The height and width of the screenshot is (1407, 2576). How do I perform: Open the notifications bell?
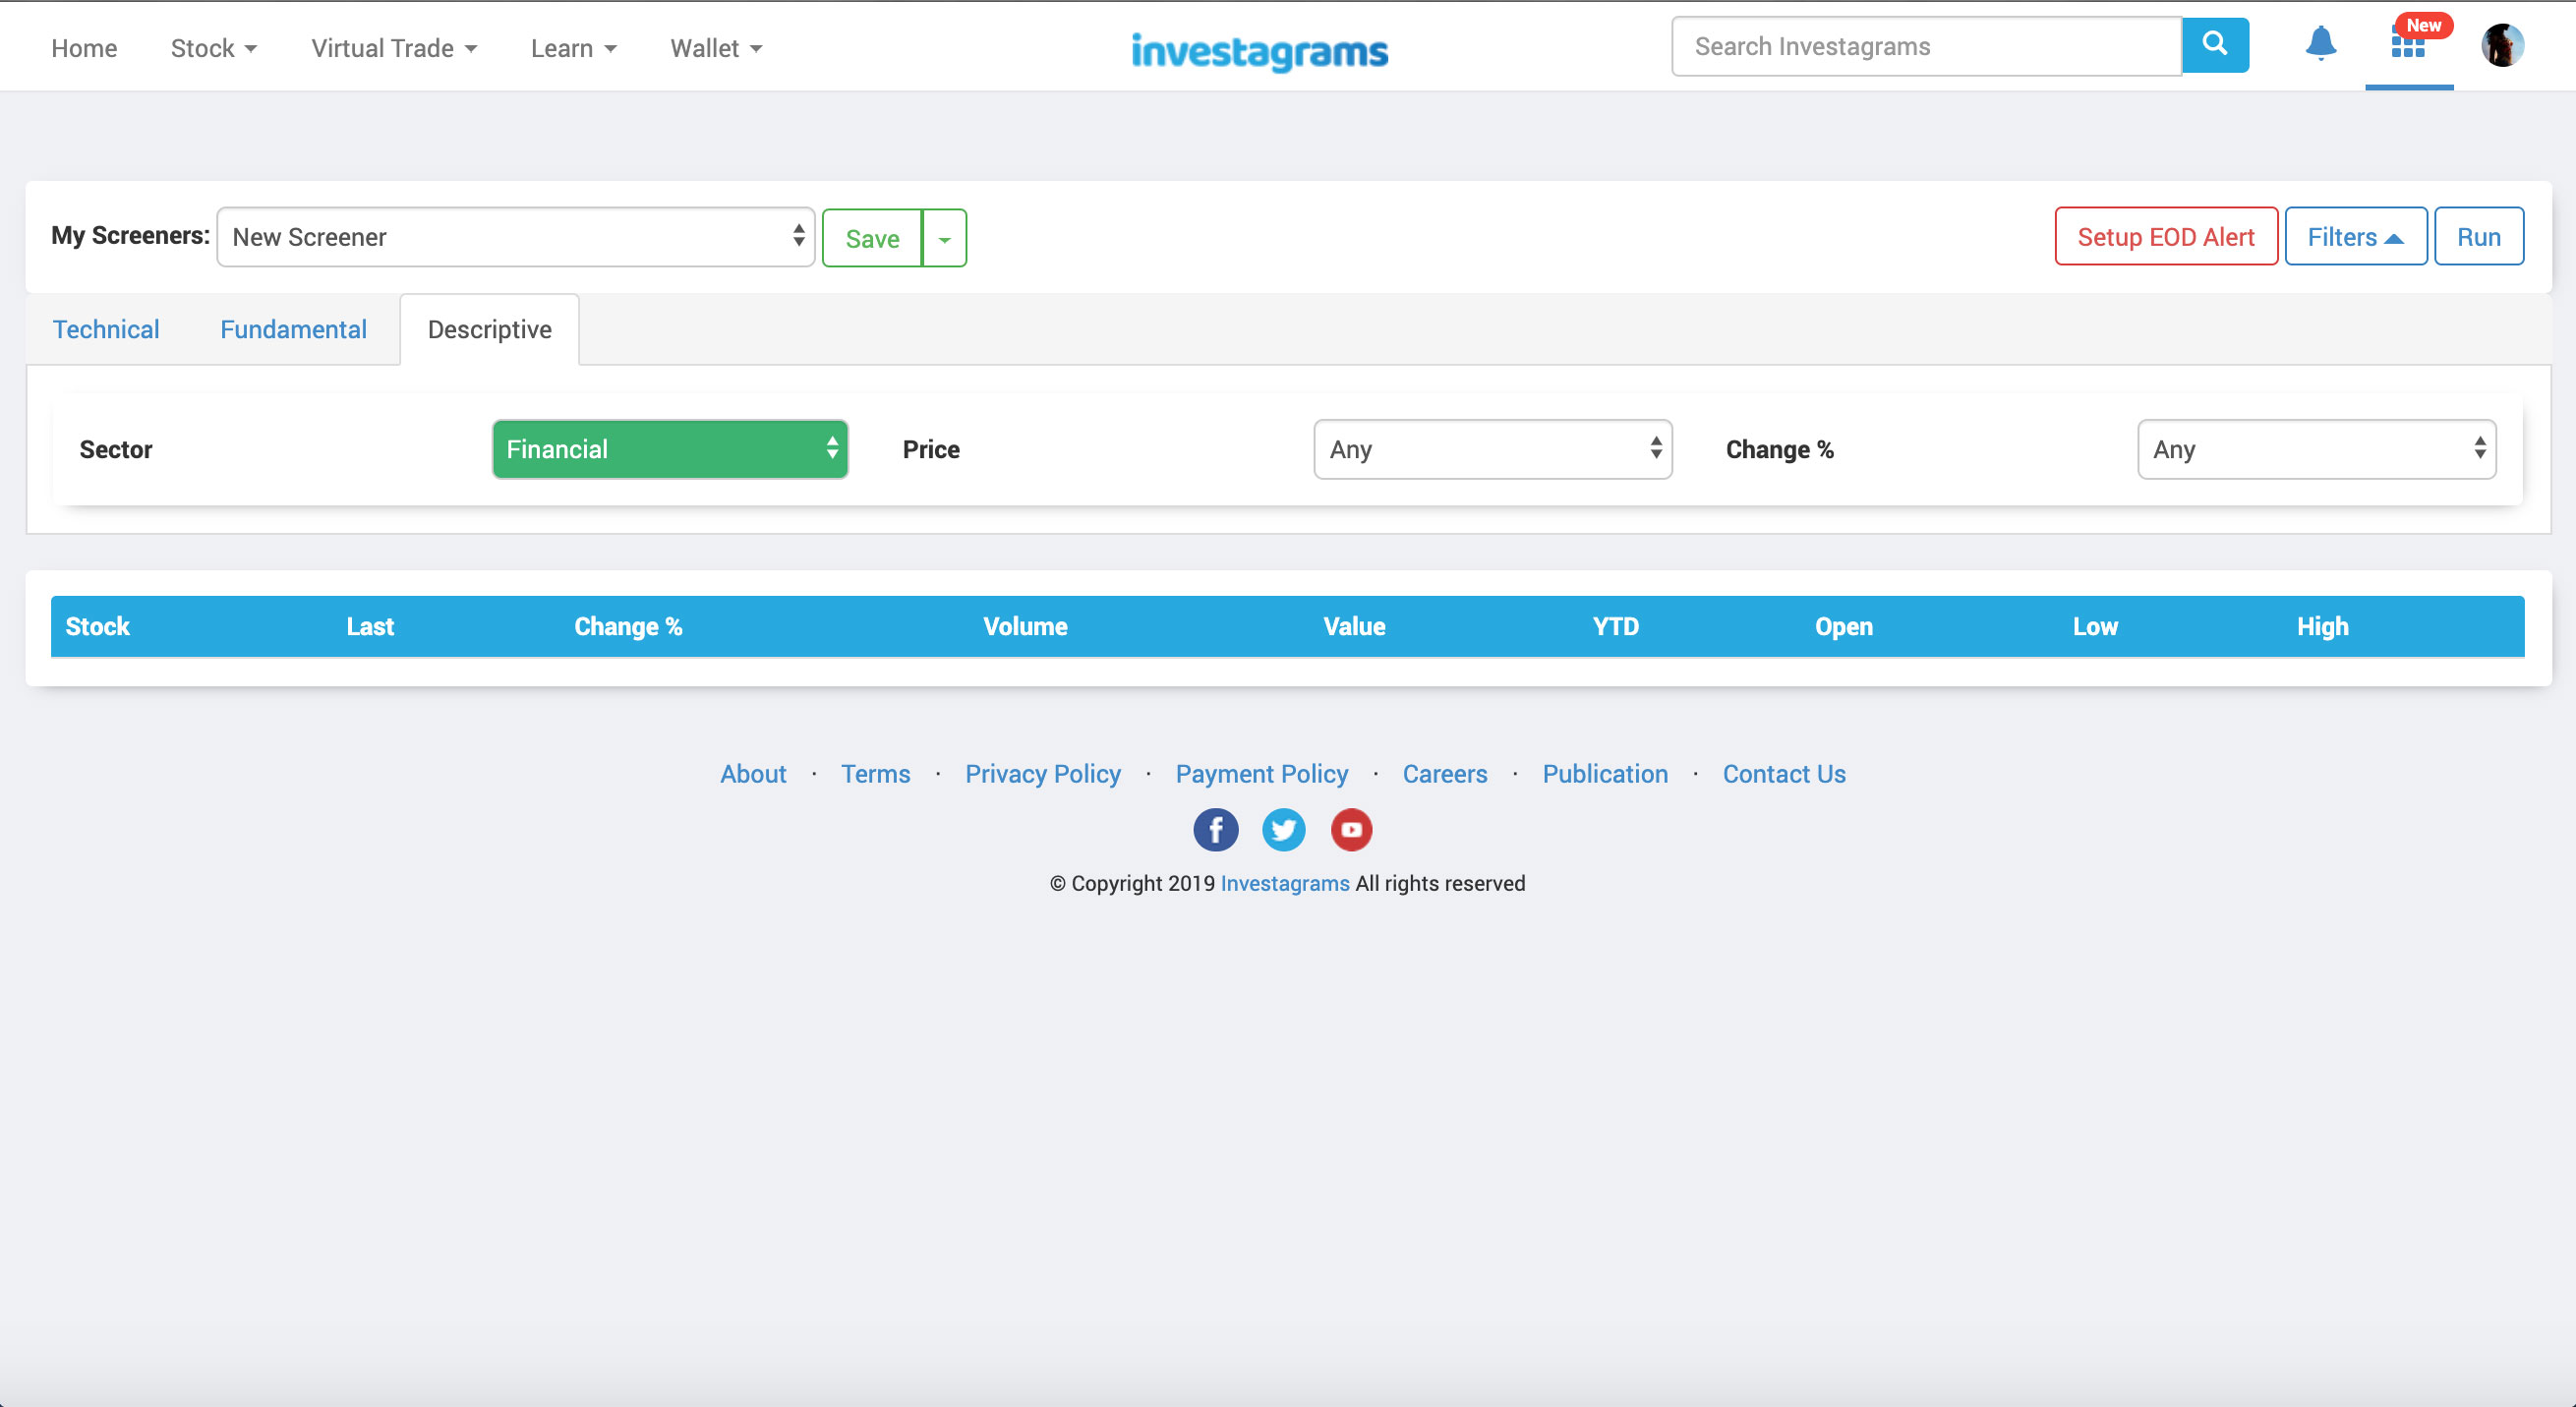pyautogui.click(x=2320, y=44)
